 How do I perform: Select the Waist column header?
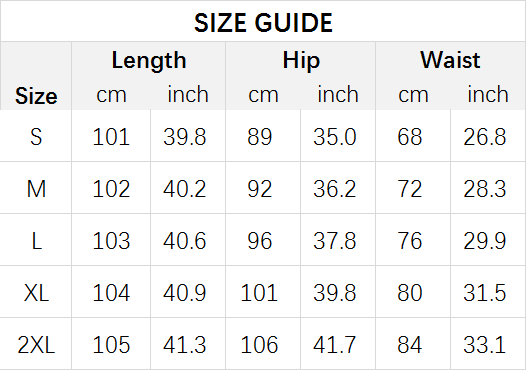tap(450, 60)
